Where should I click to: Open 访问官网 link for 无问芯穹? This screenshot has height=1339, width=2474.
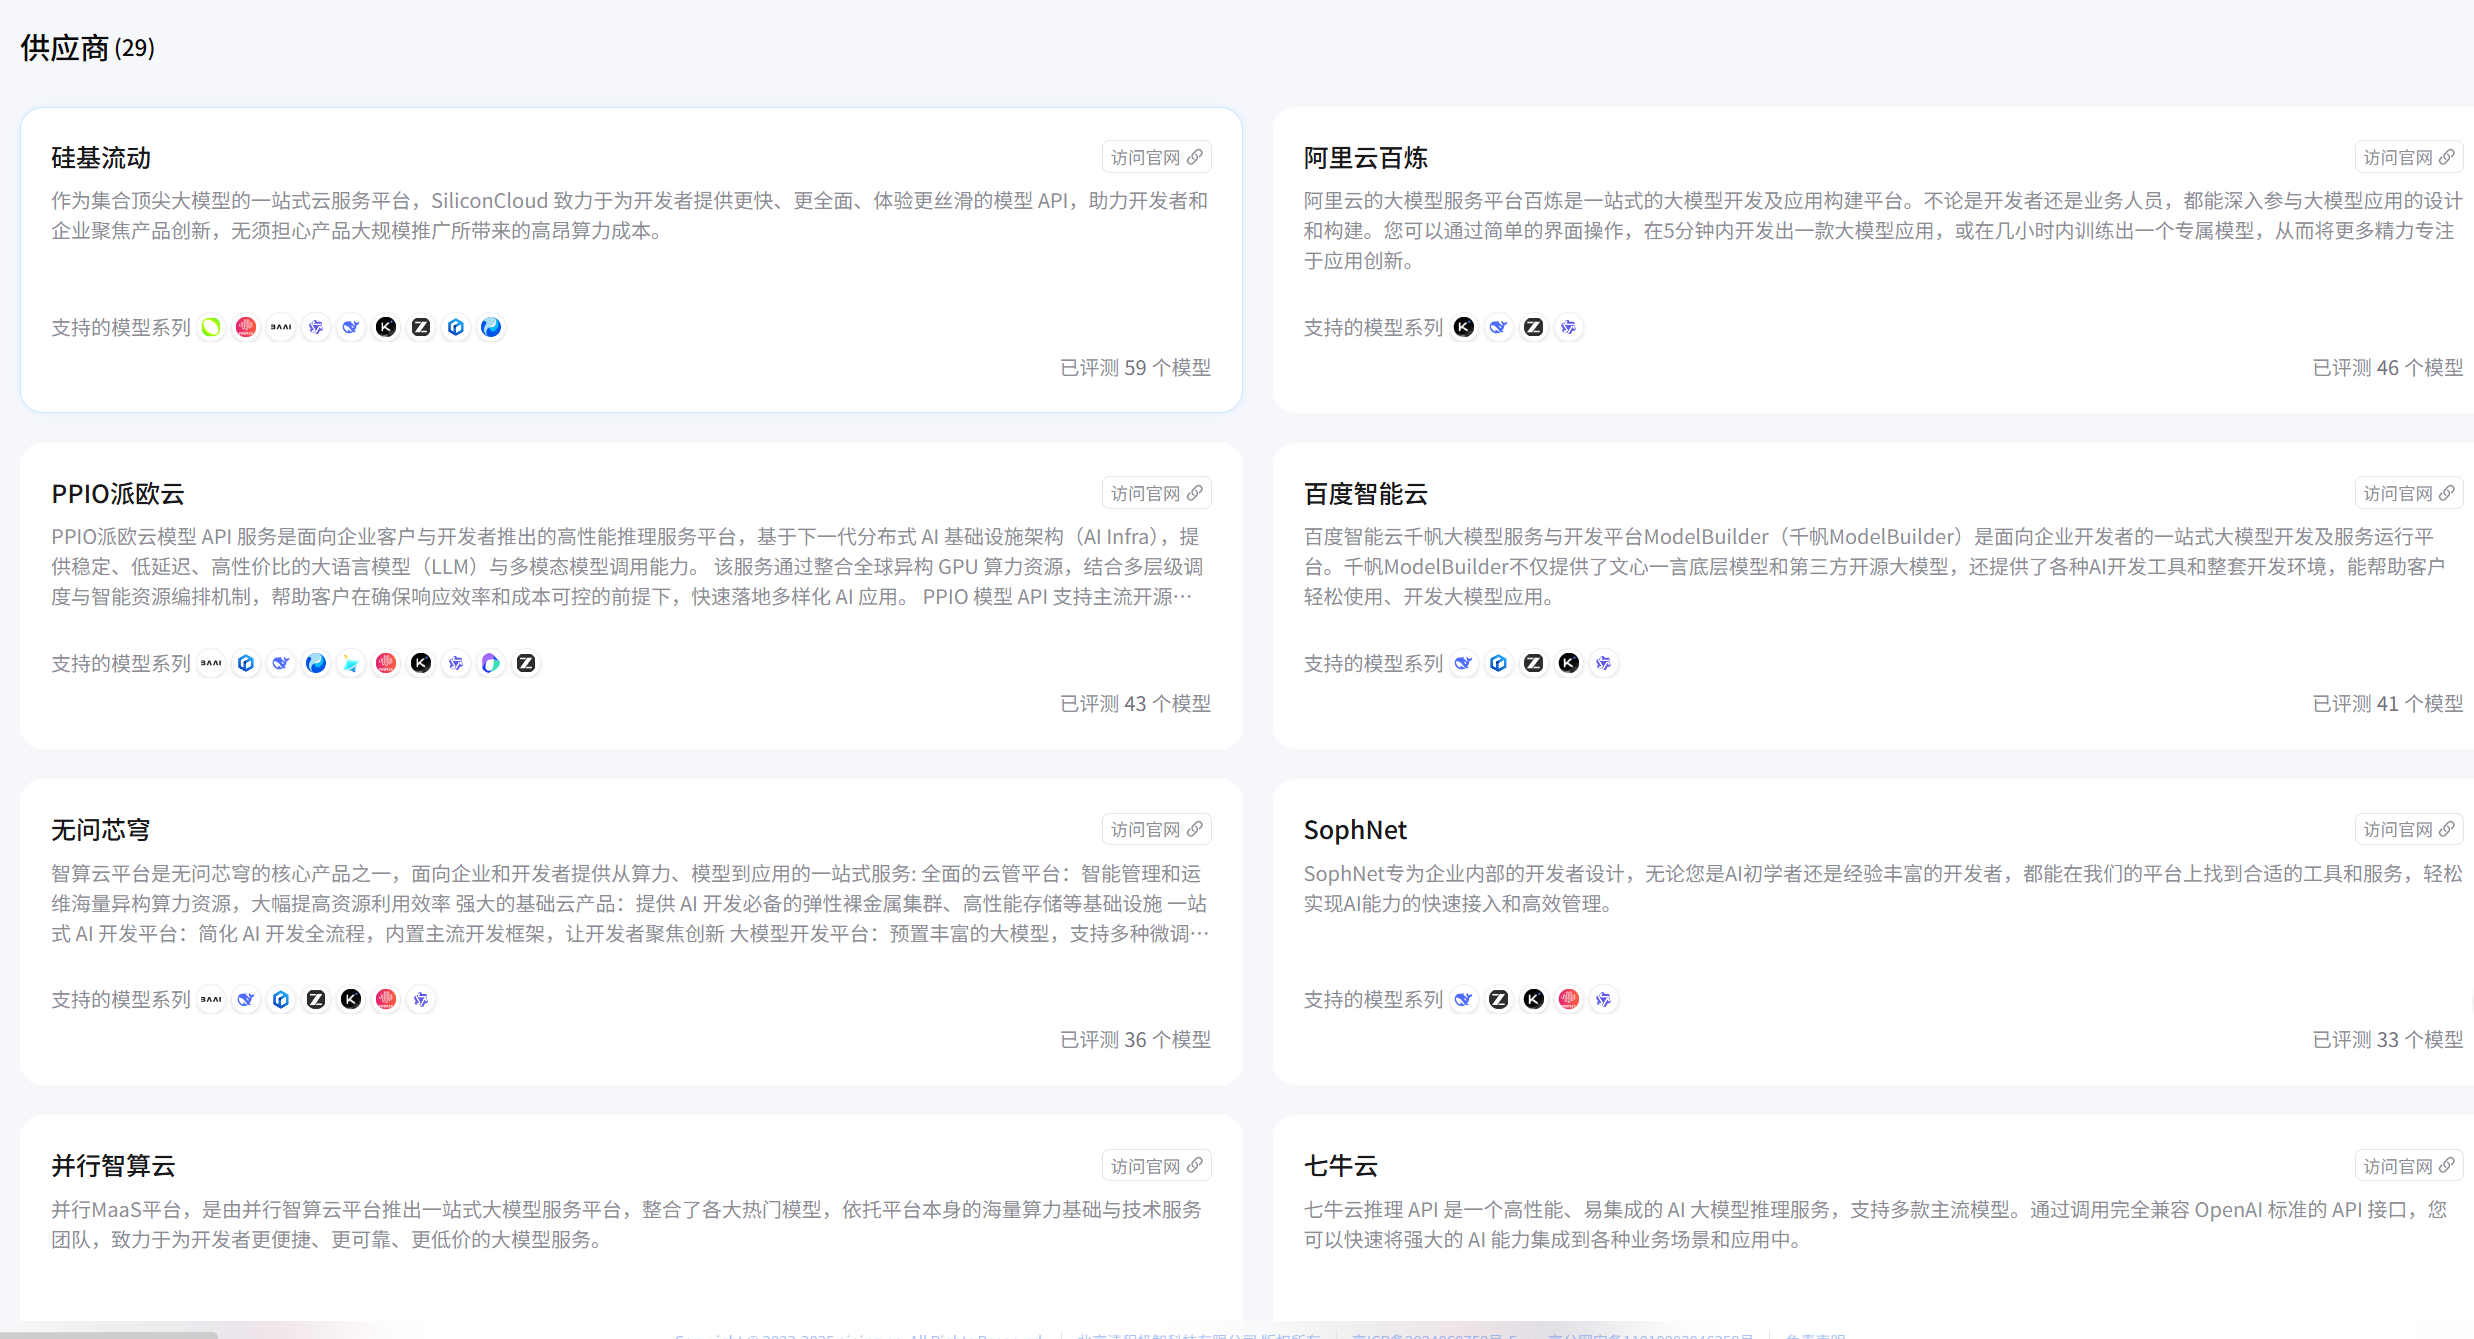tap(1156, 829)
